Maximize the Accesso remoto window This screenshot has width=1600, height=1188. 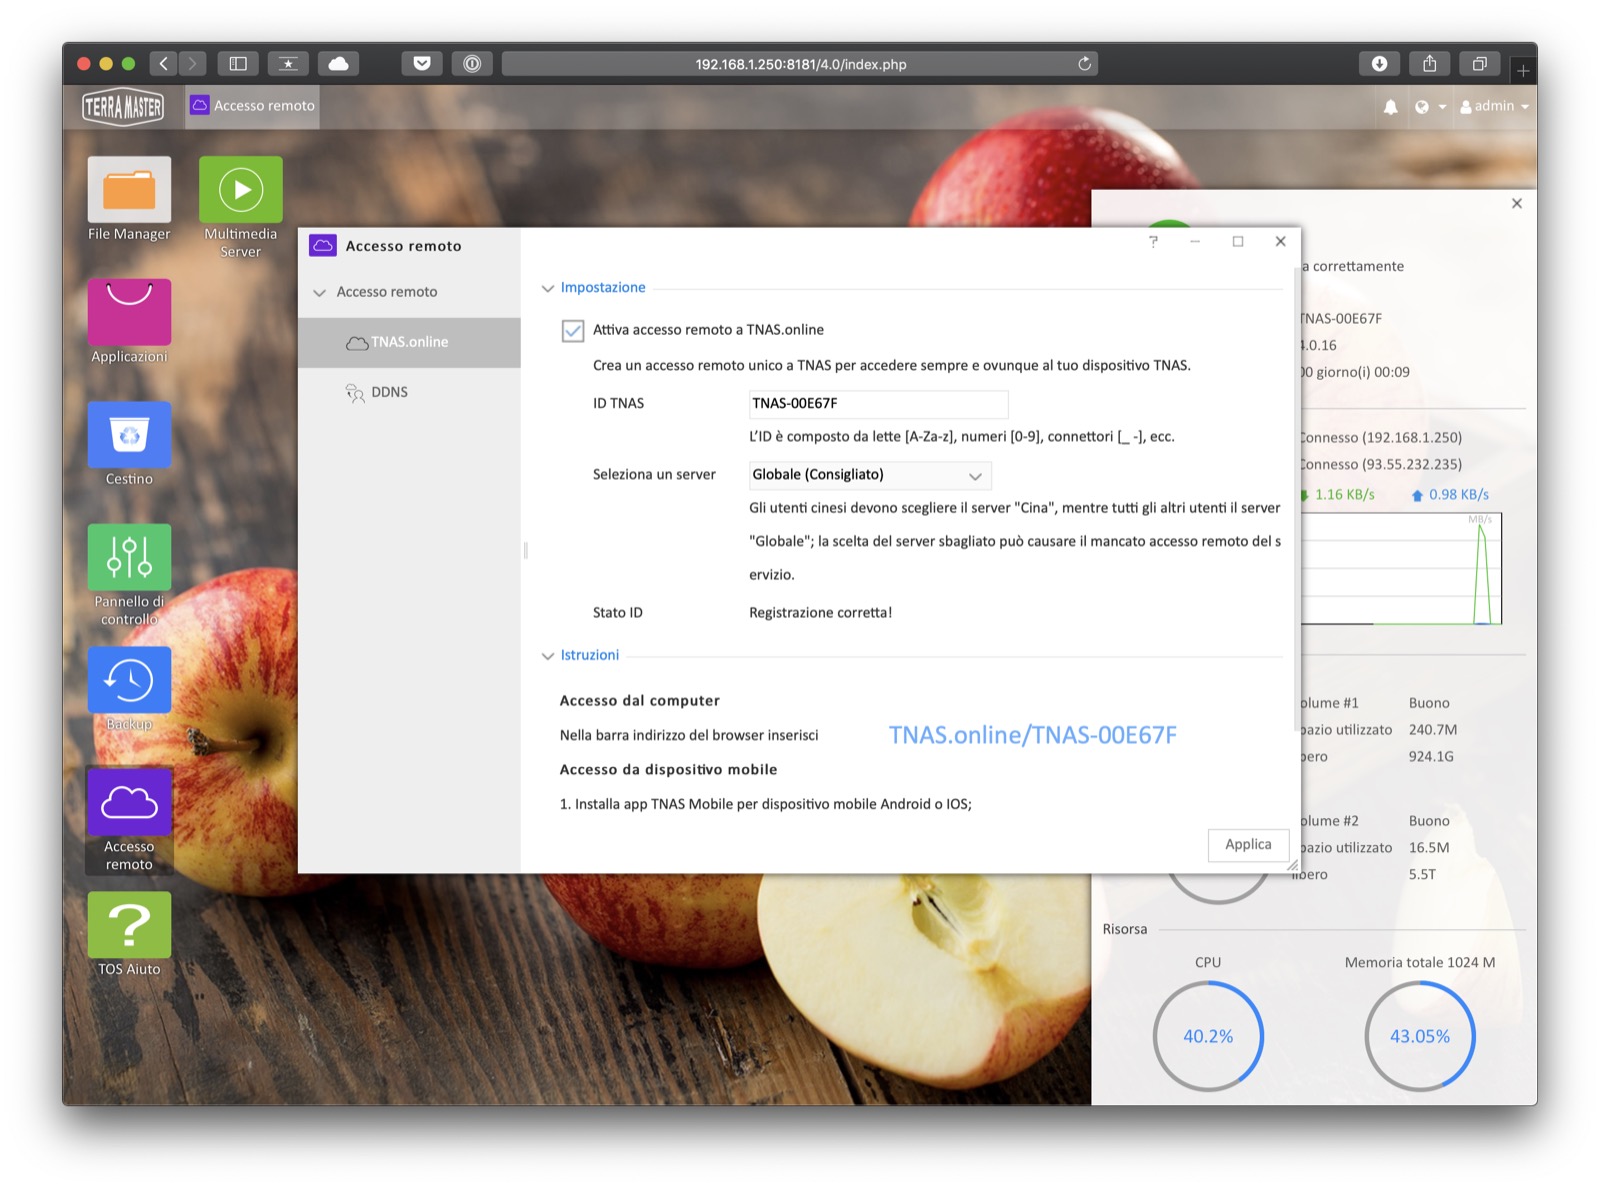(x=1238, y=241)
